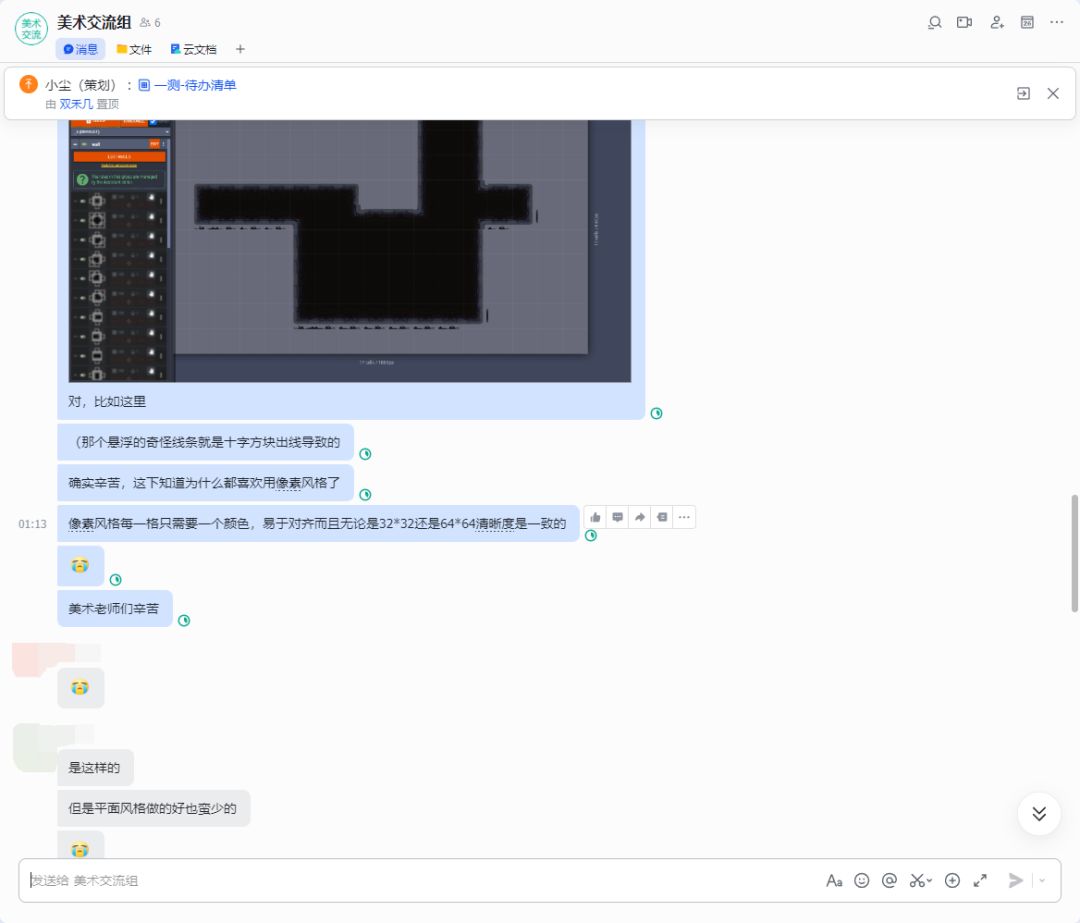Click the fourth hover action on the 32*32 message
Viewport: 1080px width, 923px height.
point(662,517)
